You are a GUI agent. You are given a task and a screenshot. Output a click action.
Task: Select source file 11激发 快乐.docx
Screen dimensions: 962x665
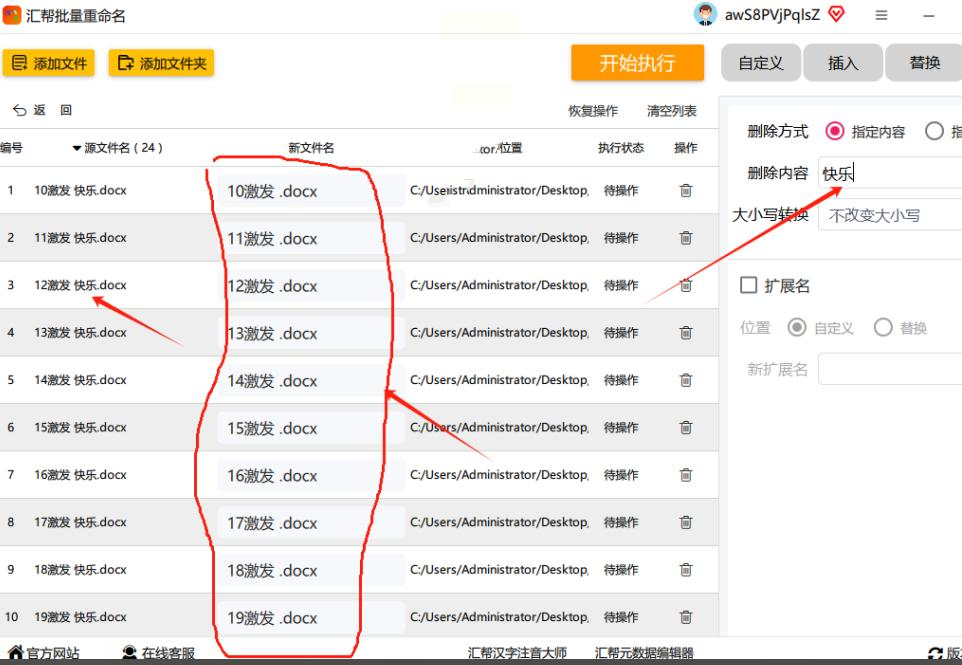coord(80,238)
